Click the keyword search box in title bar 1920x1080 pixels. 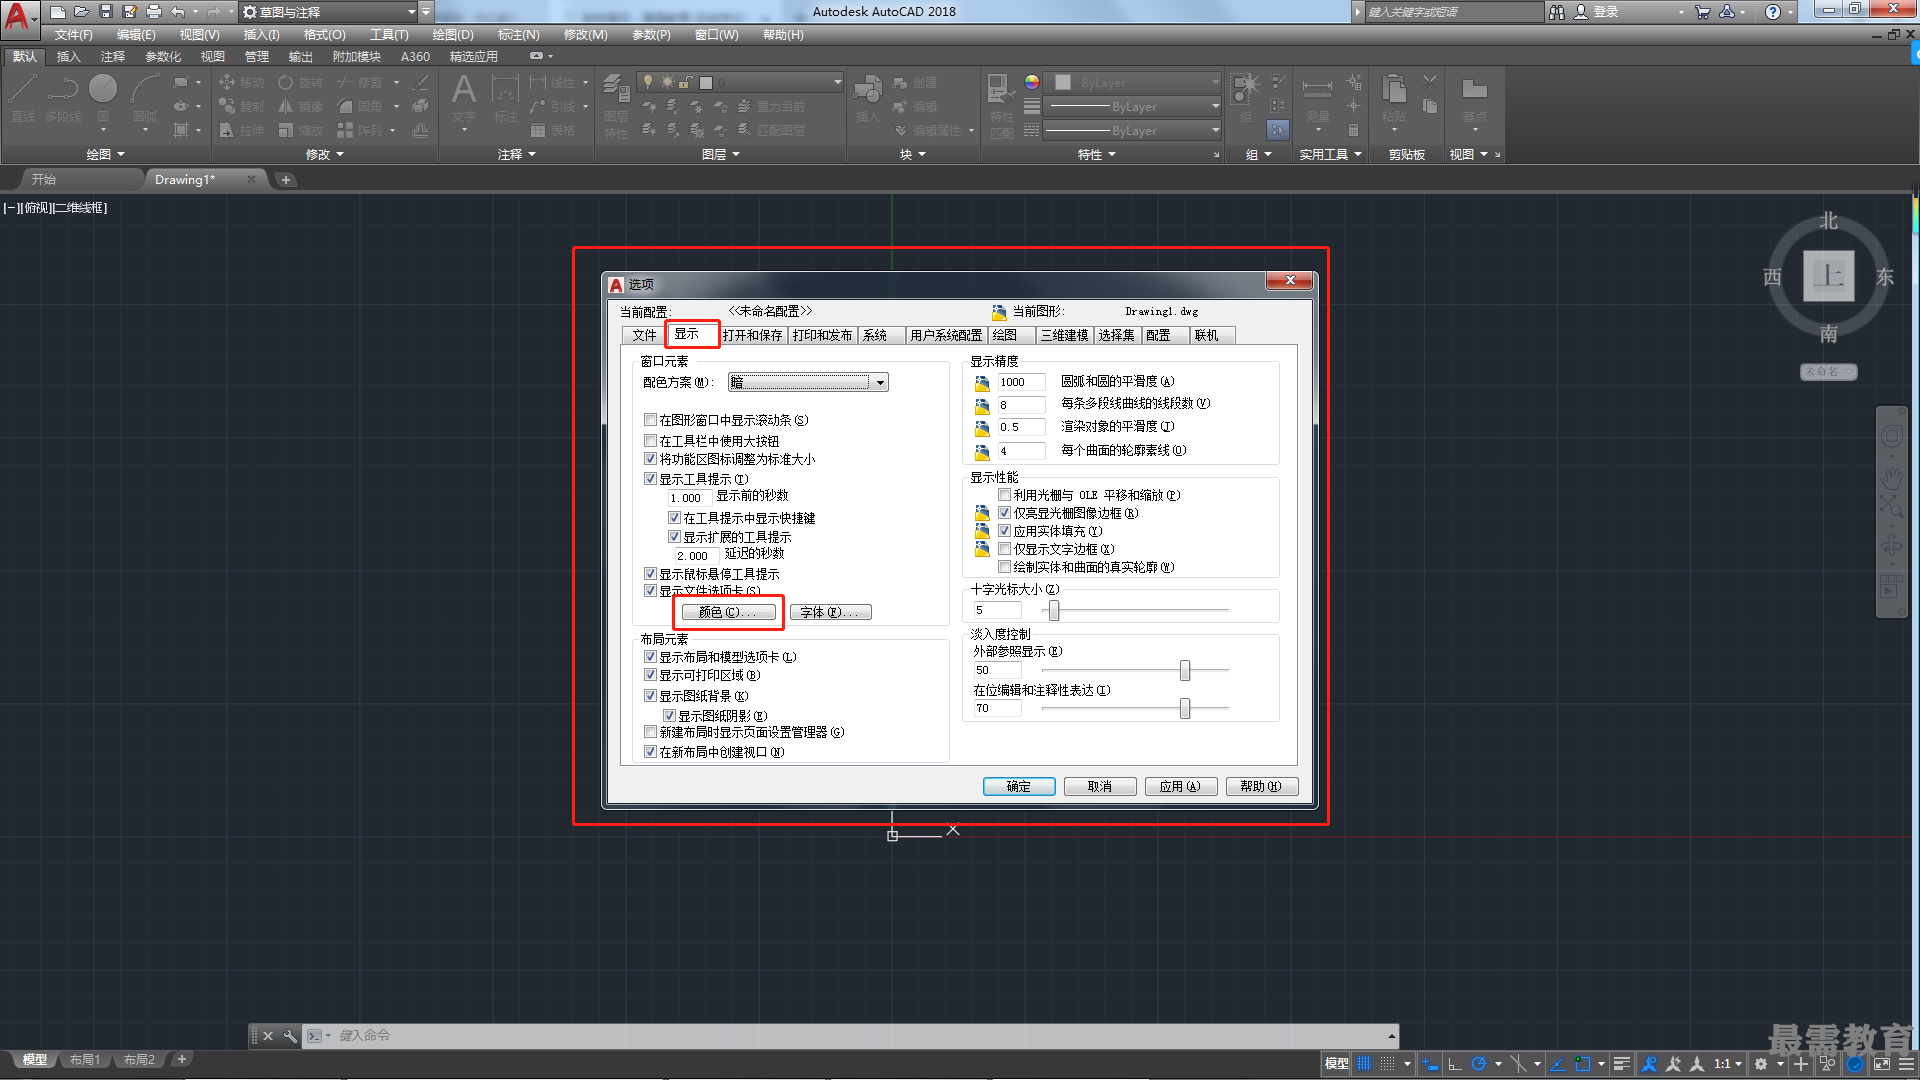point(1454,12)
